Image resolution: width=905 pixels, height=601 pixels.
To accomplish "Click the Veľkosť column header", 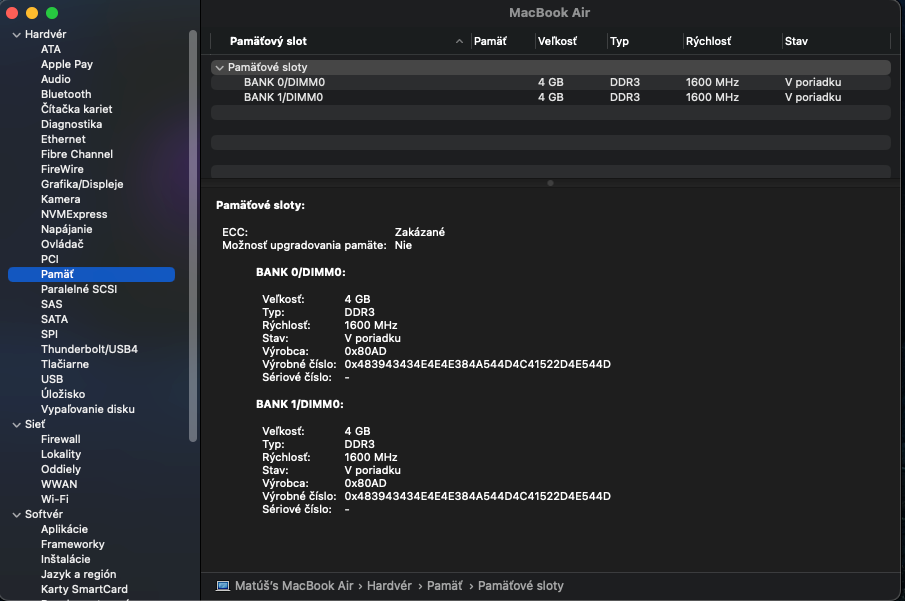I will 555,41.
